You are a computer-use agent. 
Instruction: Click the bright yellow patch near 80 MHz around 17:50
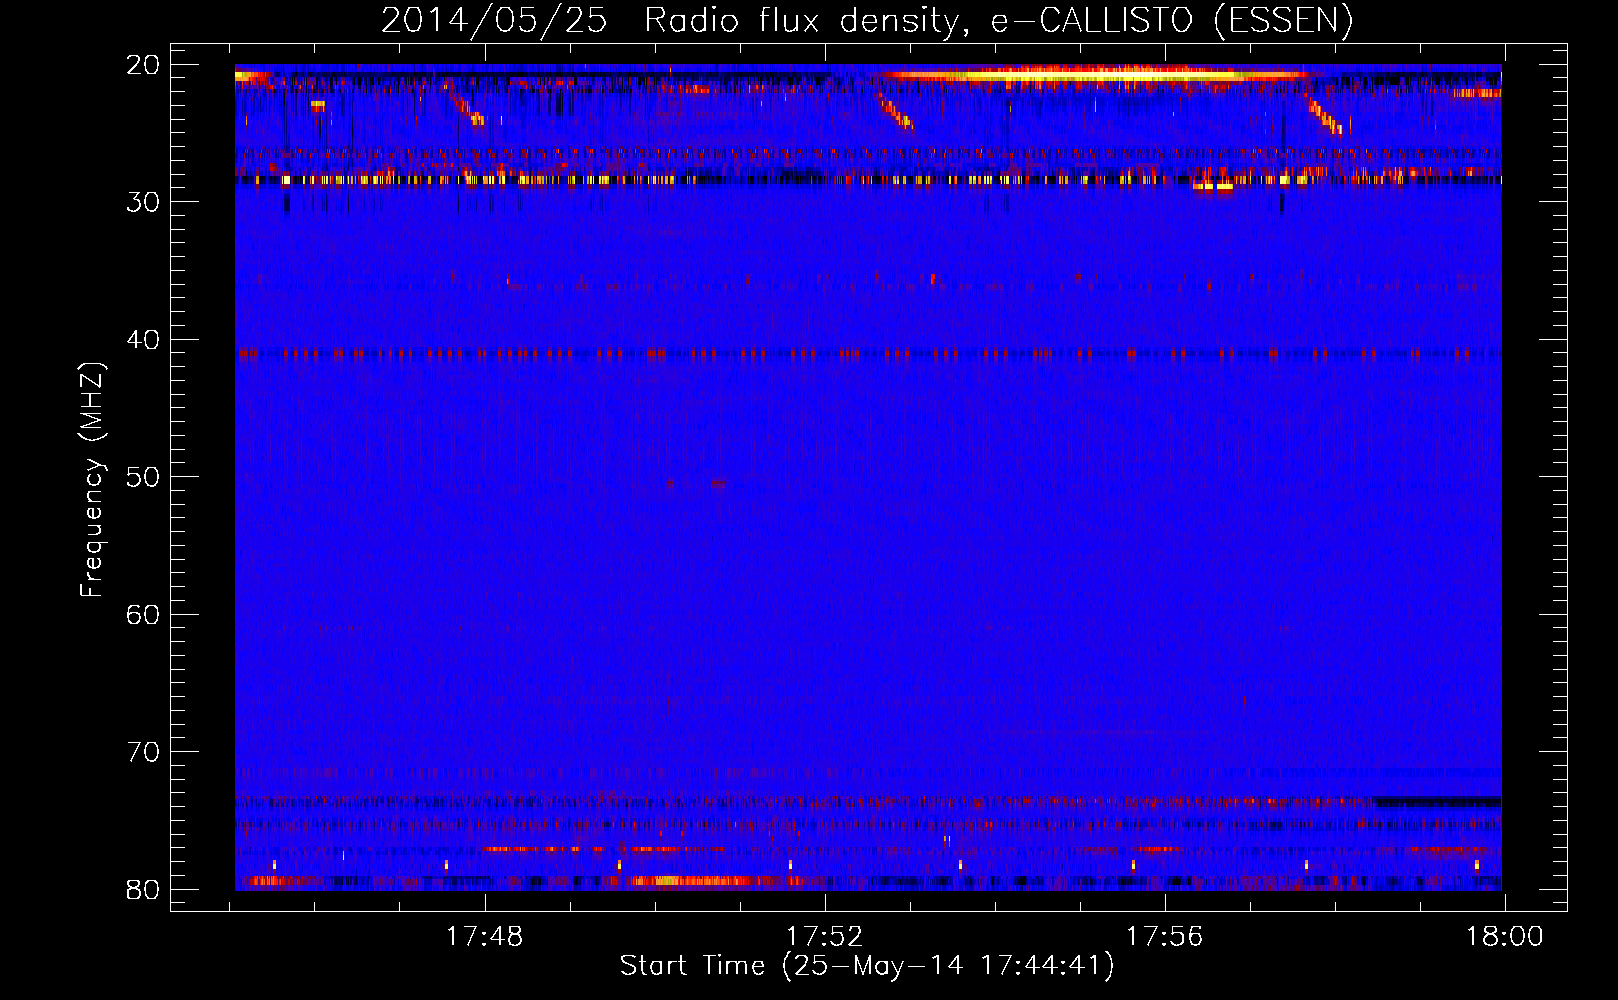[693, 881]
